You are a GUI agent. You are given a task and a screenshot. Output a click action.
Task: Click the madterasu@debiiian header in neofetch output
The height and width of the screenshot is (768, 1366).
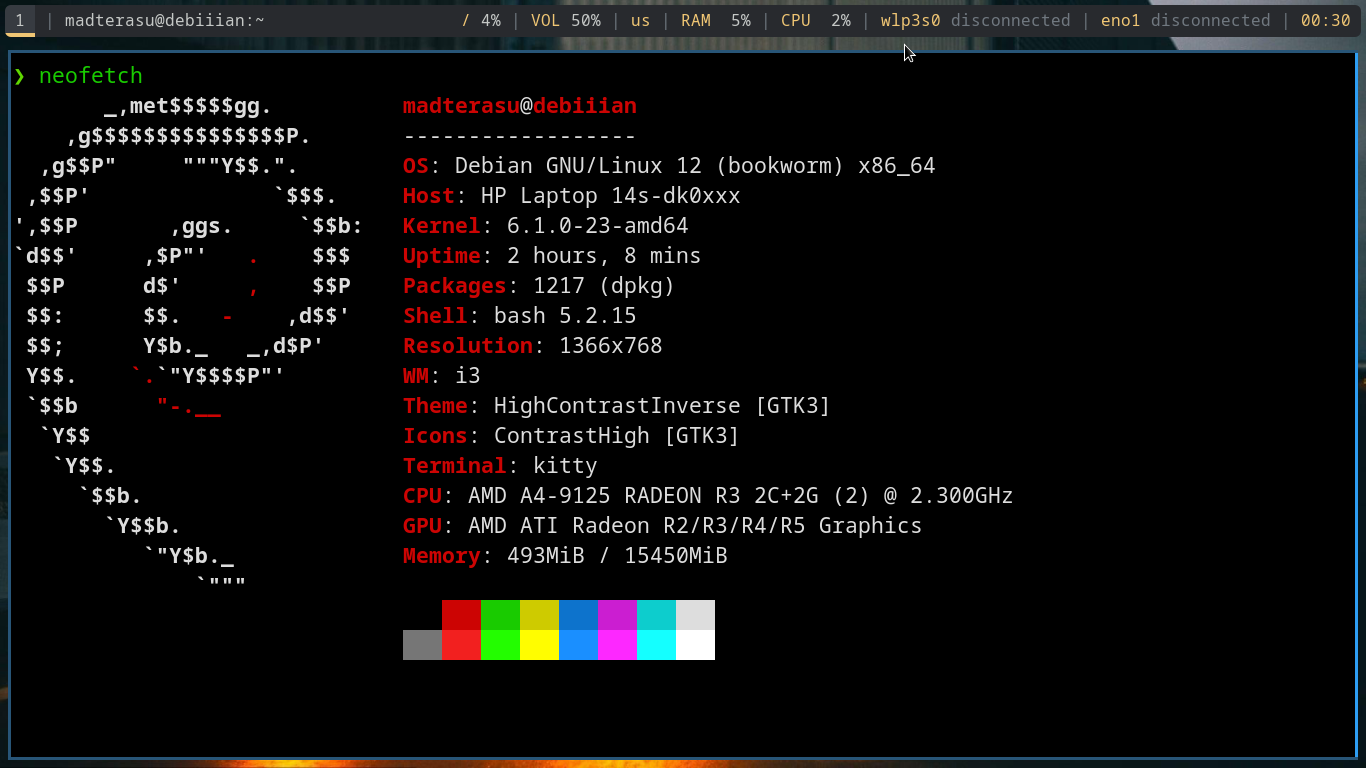click(519, 105)
